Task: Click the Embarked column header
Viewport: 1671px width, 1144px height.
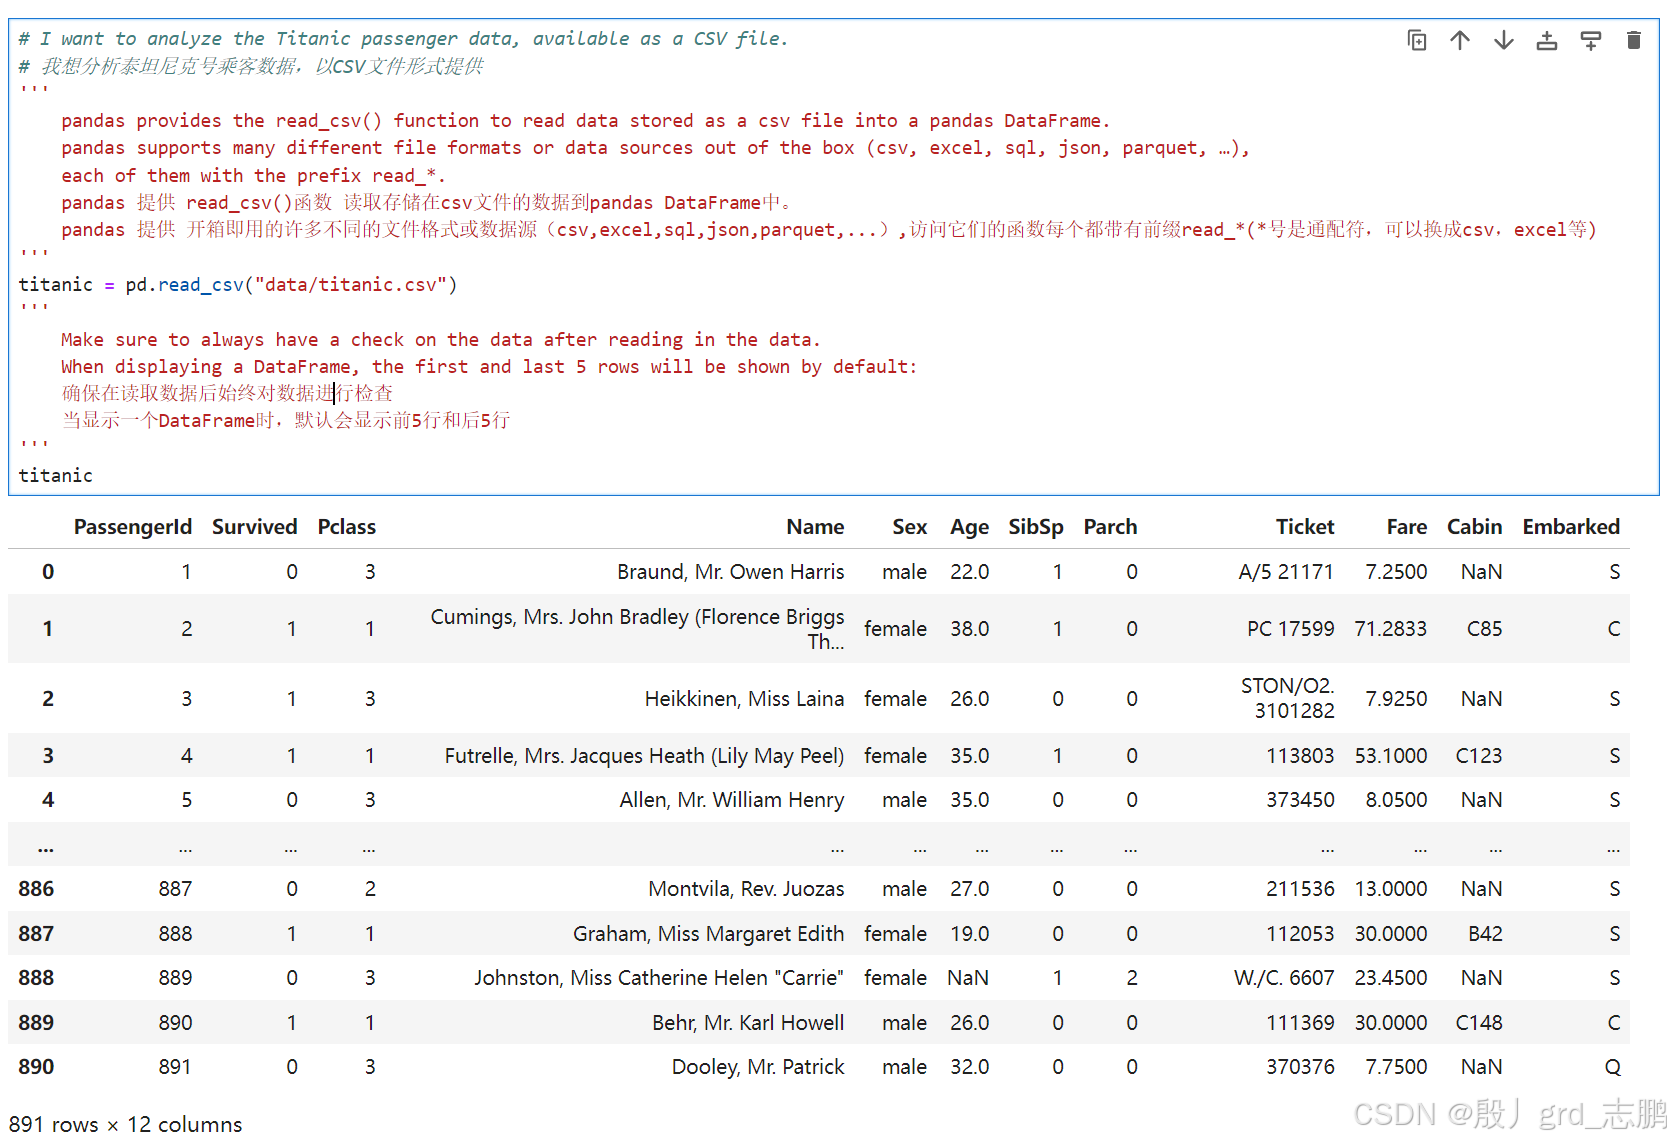Action: point(1571,527)
